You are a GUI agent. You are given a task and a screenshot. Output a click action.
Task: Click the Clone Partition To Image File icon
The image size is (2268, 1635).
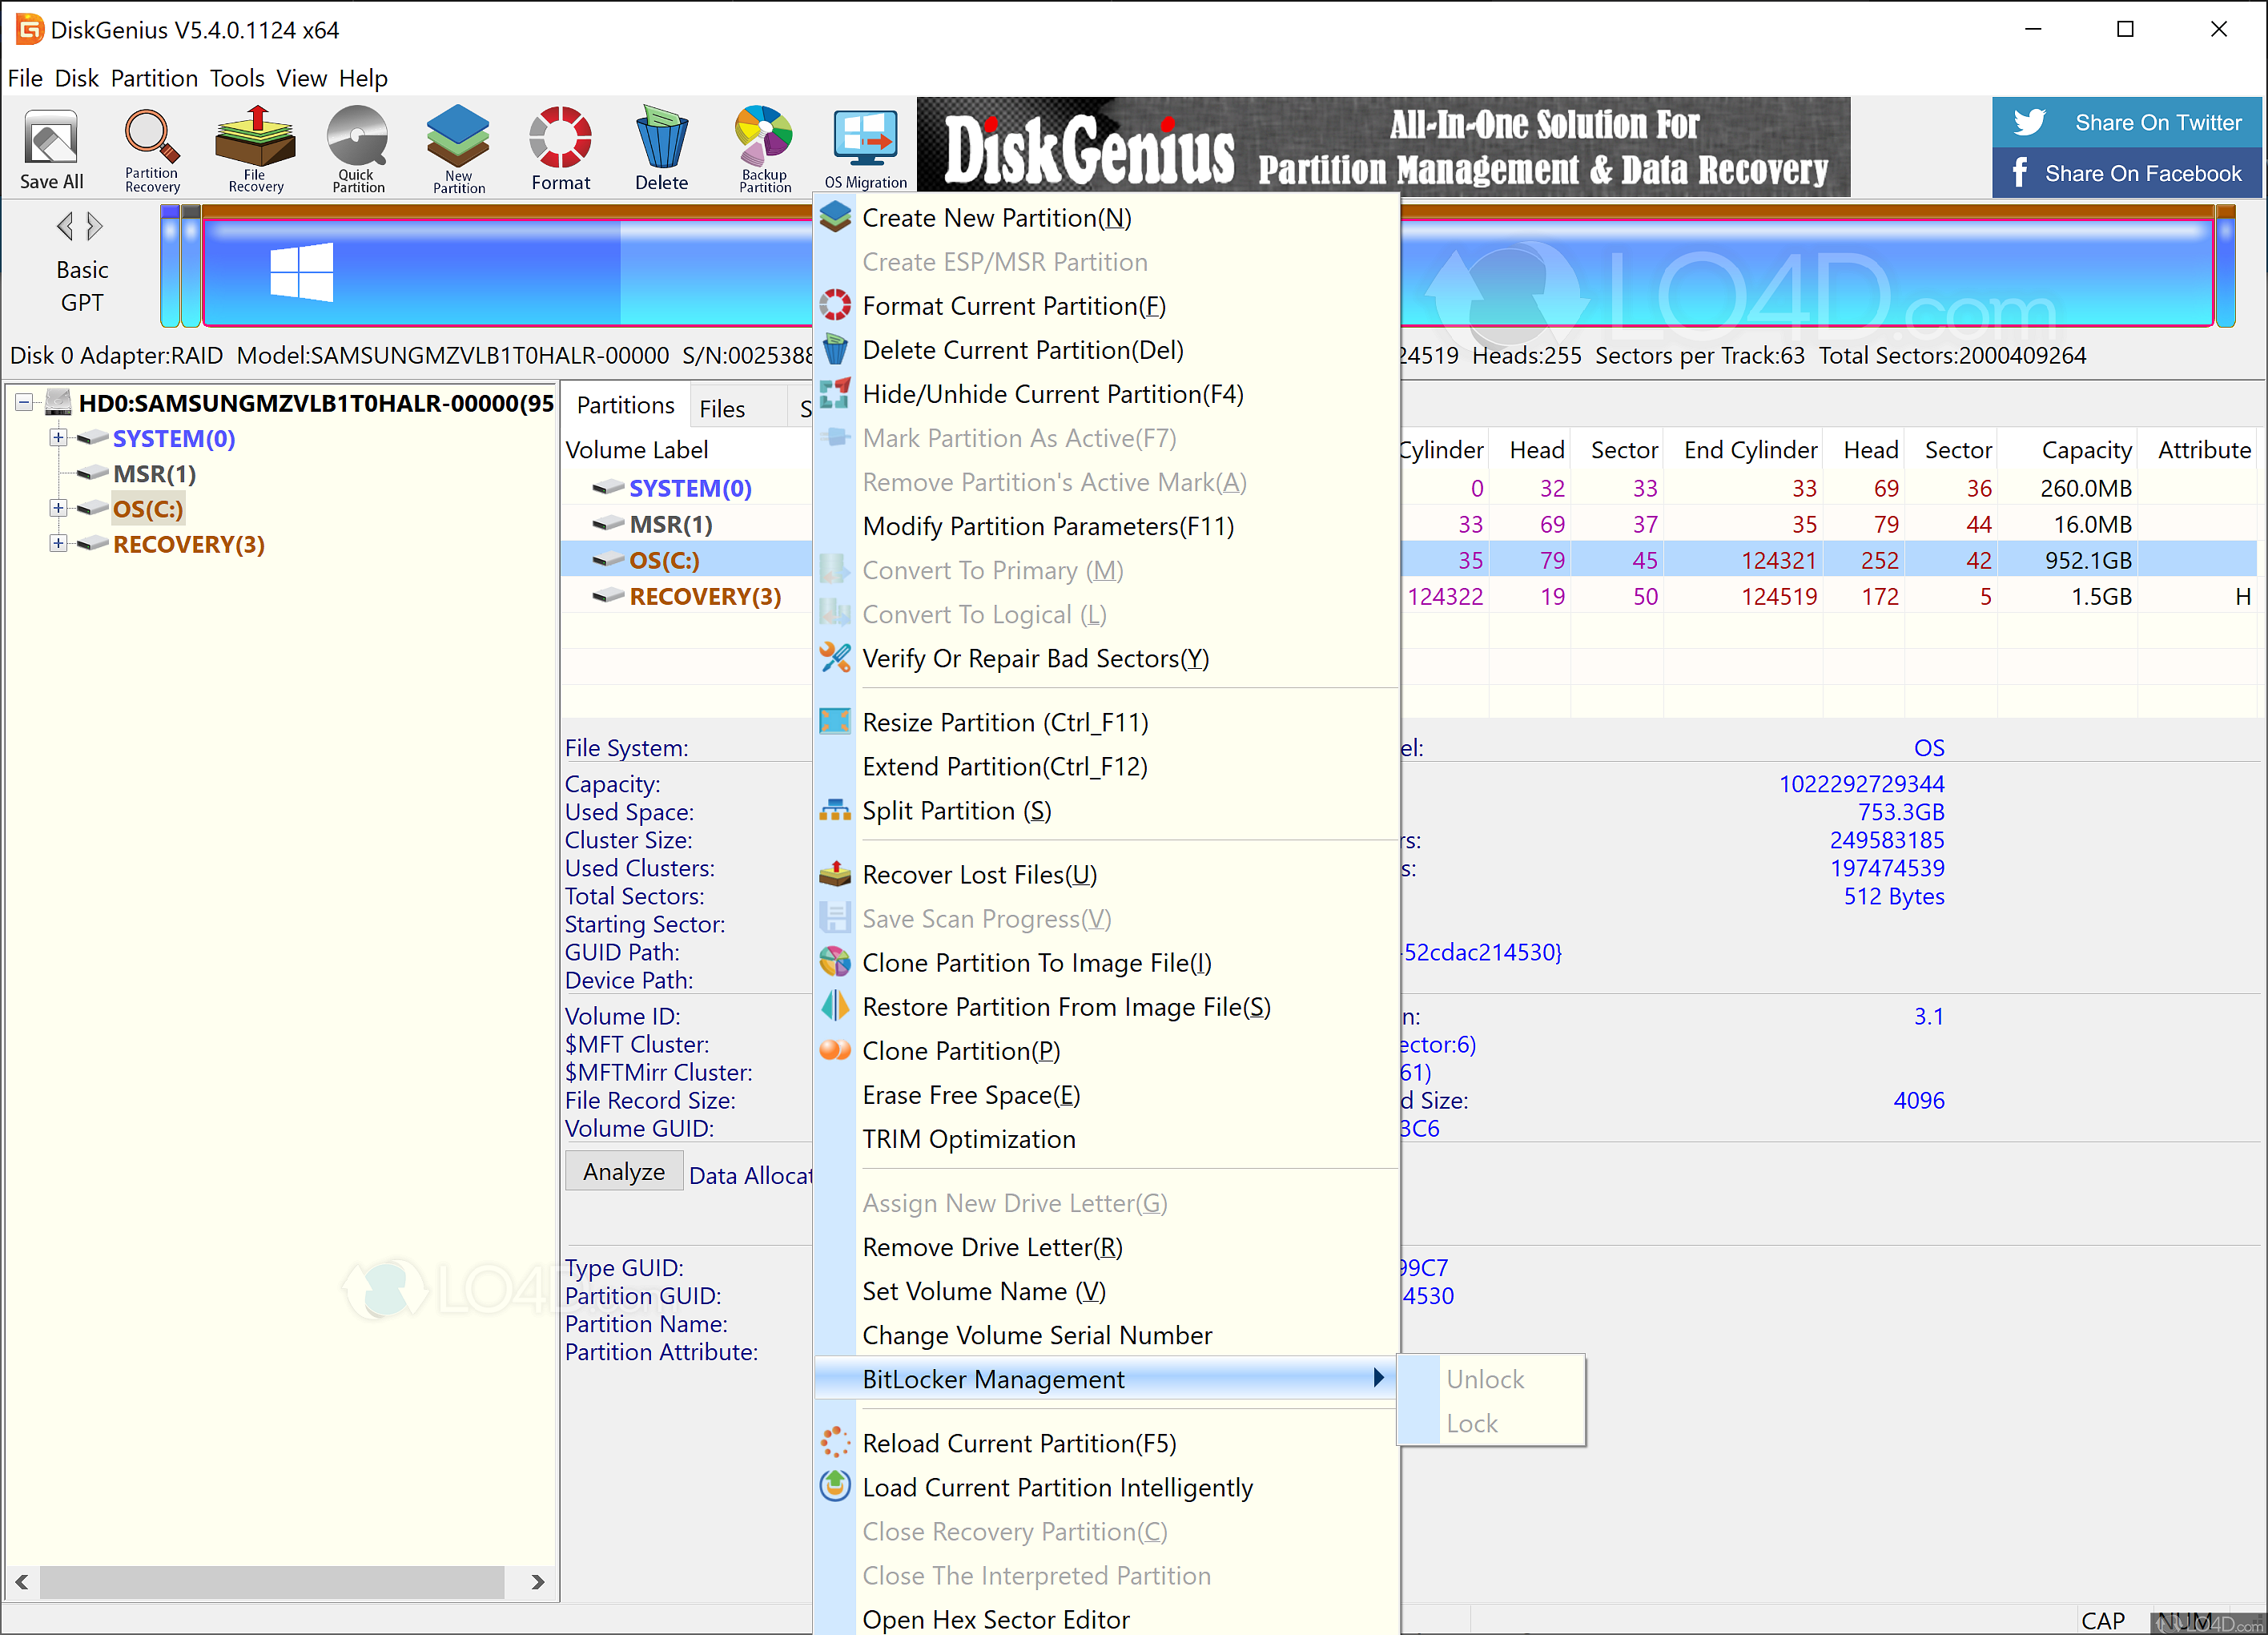tap(835, 961)
